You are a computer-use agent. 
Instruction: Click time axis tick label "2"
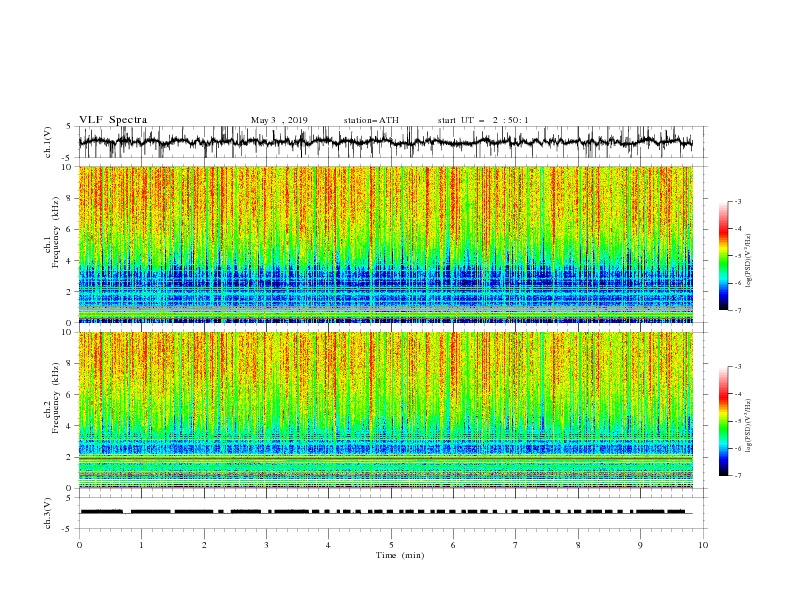point(204,545)
